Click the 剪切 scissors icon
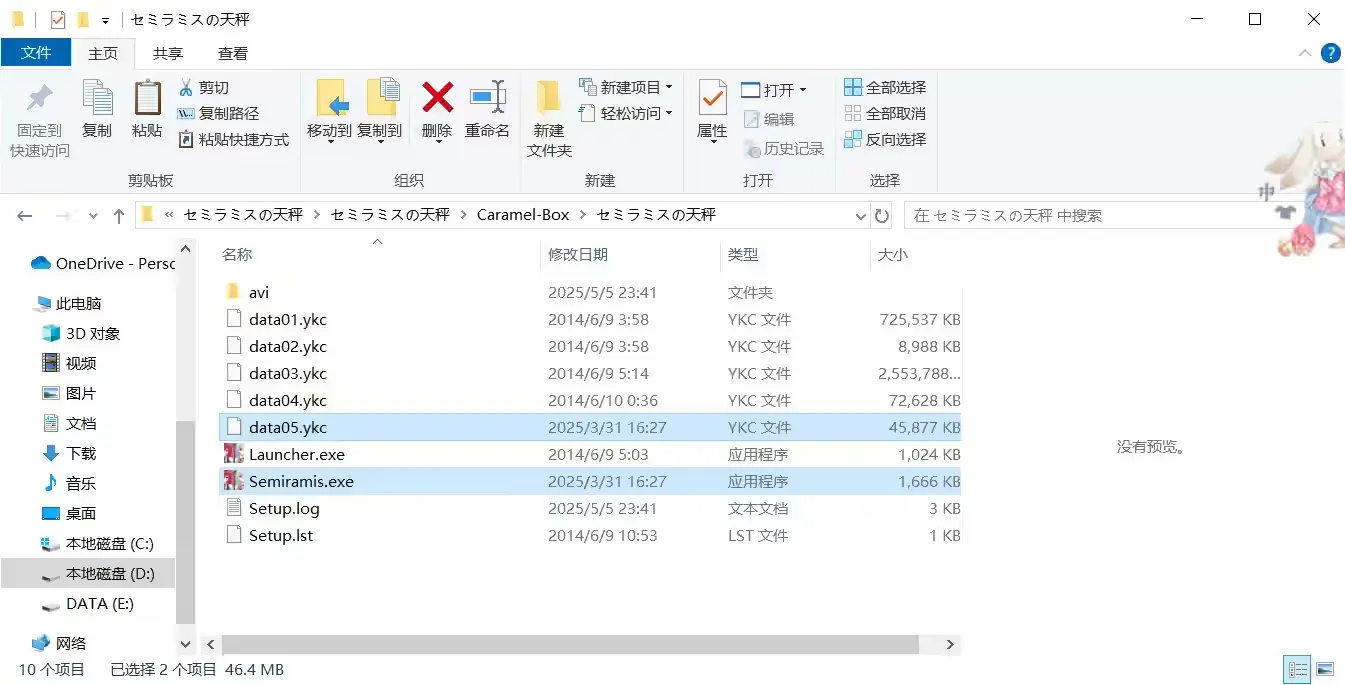 click(x=185, y=88)
